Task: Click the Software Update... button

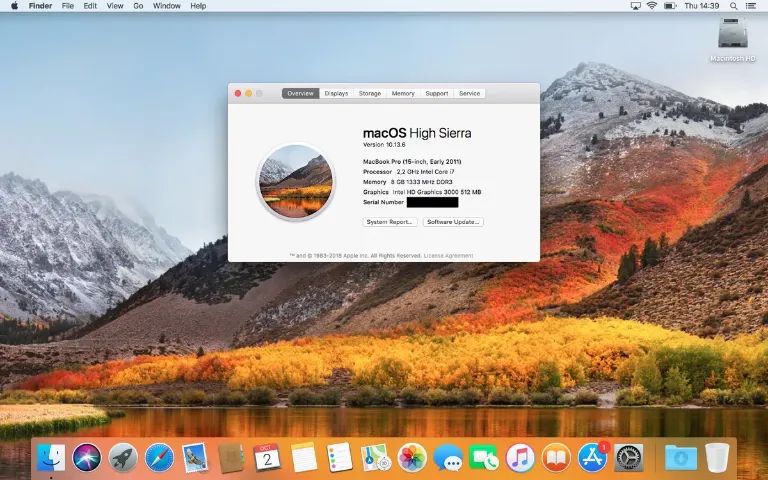Action: pos(453,222)
